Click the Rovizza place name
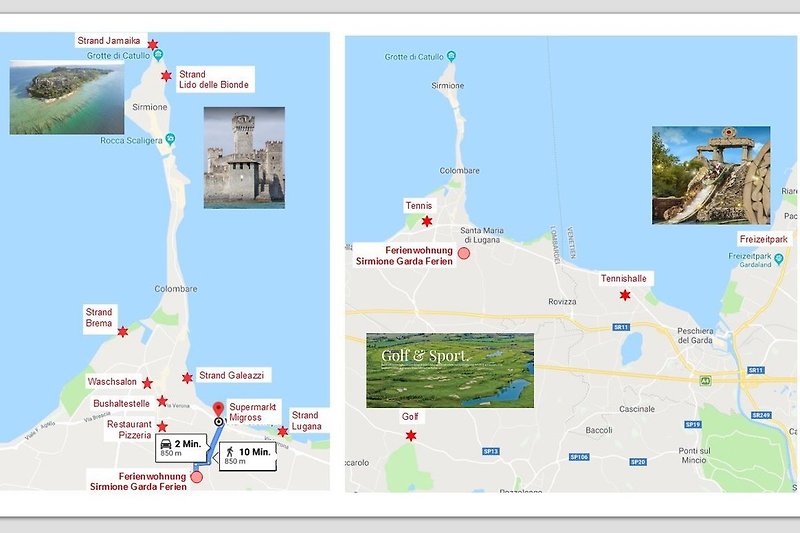 (562, 301)
